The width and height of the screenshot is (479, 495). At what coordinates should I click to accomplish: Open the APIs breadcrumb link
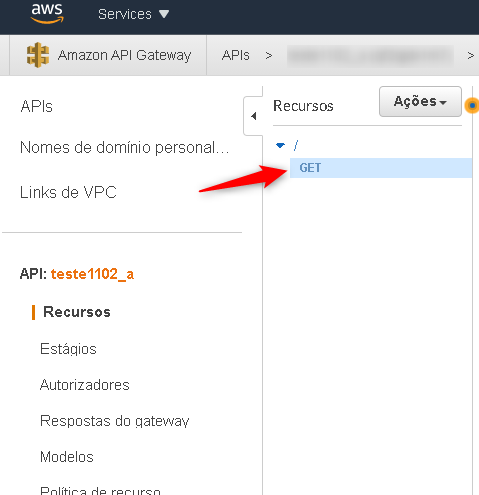(235, 55)
